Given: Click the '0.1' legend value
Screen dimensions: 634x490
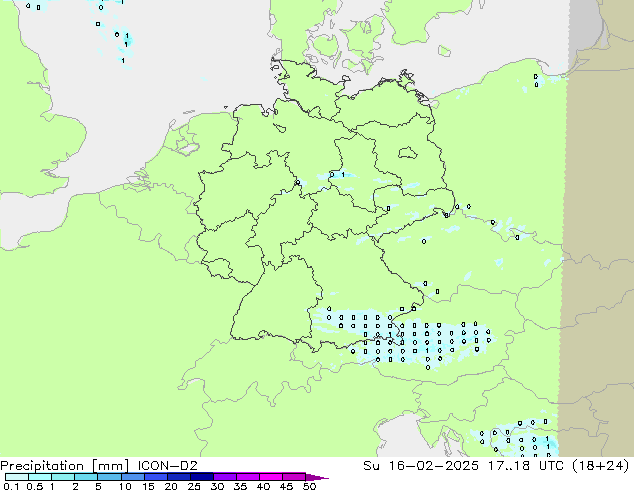Looking at the screenshot, I should 10,486.
